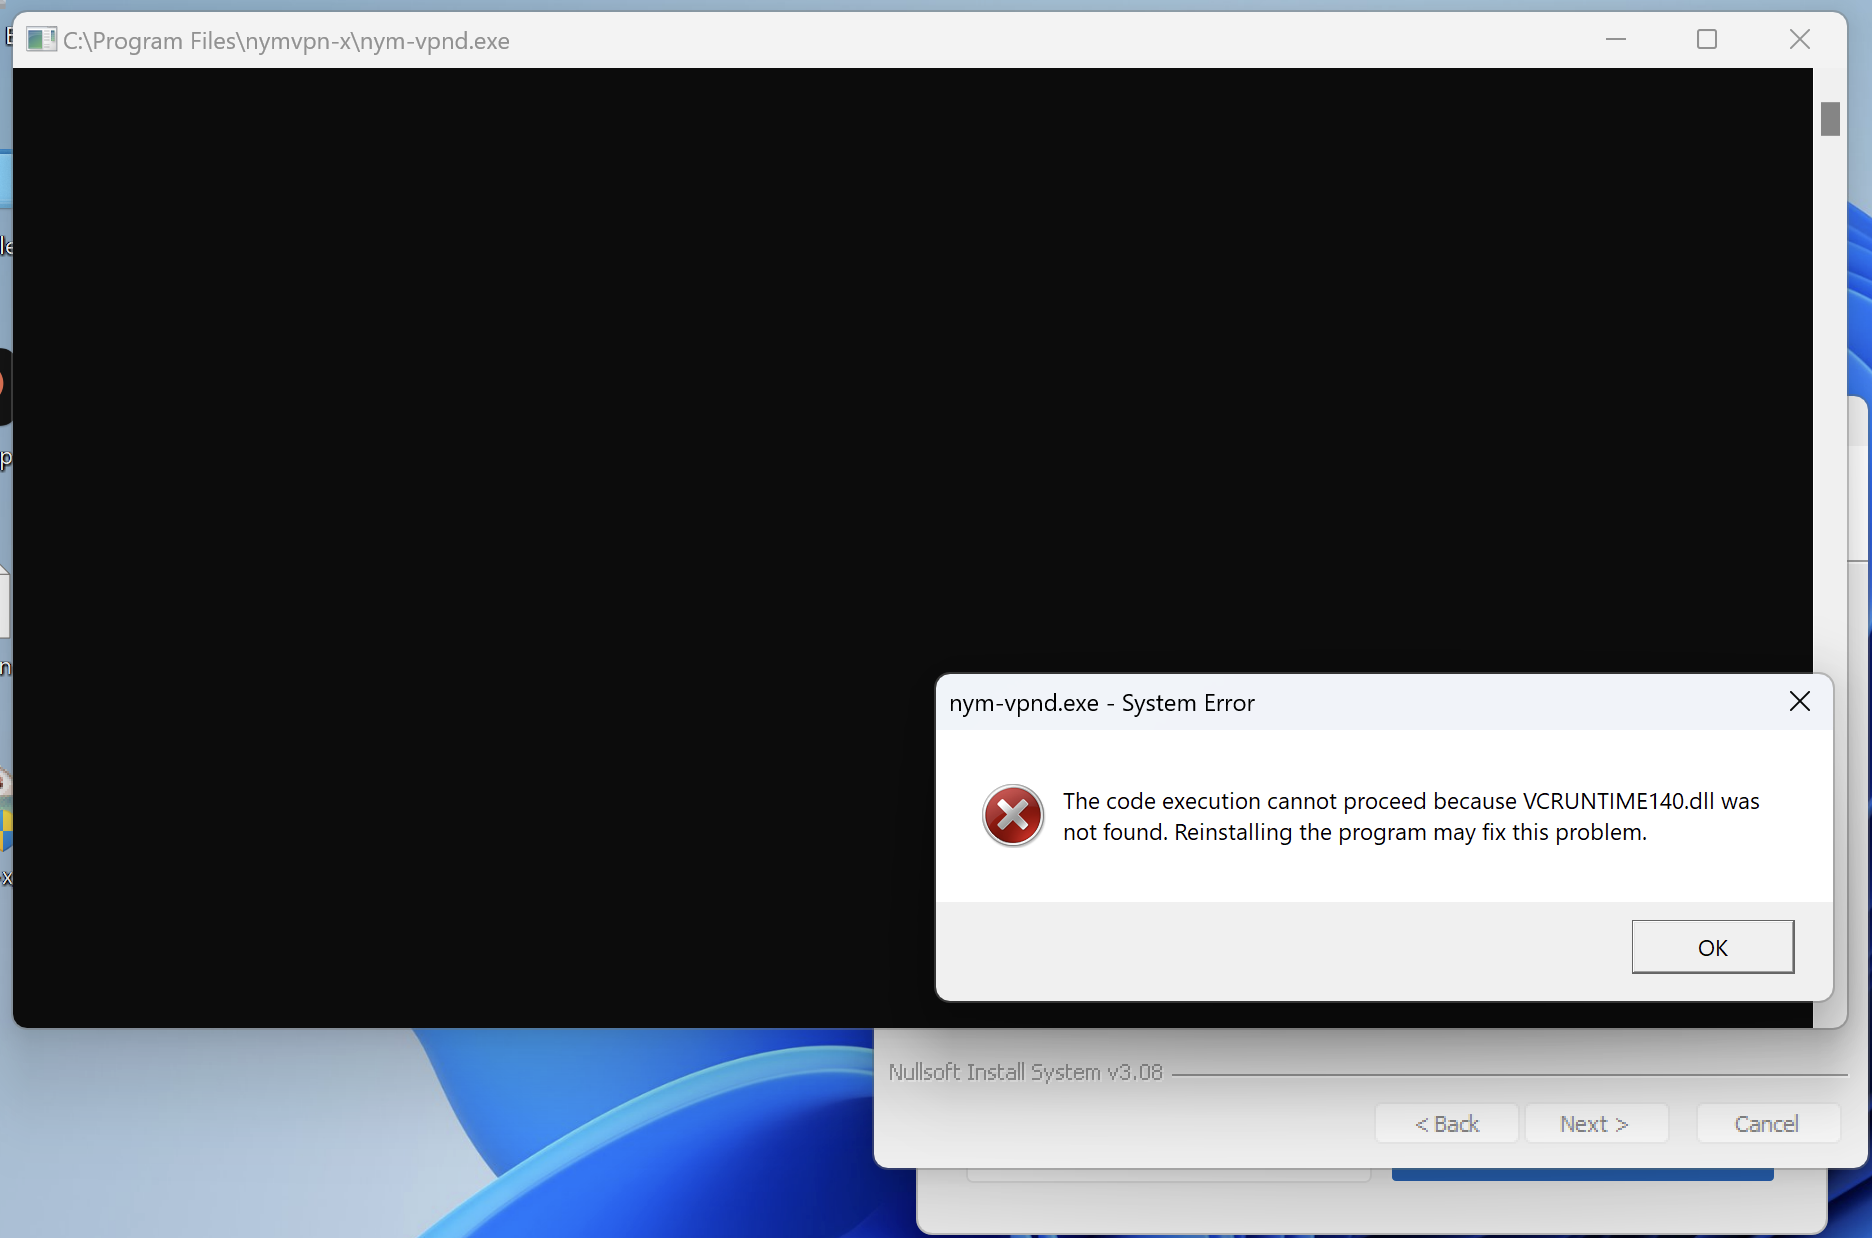Minimize the nym-vpnd.exe console window
This screenshot has width=1872, height=1238.
1616,40
